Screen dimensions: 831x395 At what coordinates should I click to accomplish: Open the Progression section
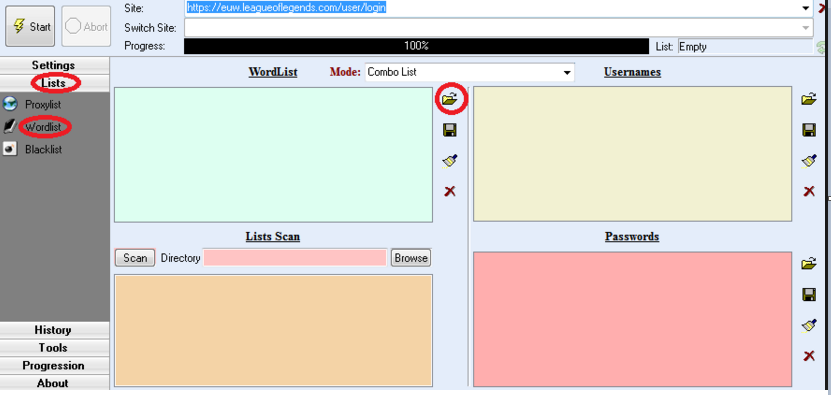click(x=54, y=366)
